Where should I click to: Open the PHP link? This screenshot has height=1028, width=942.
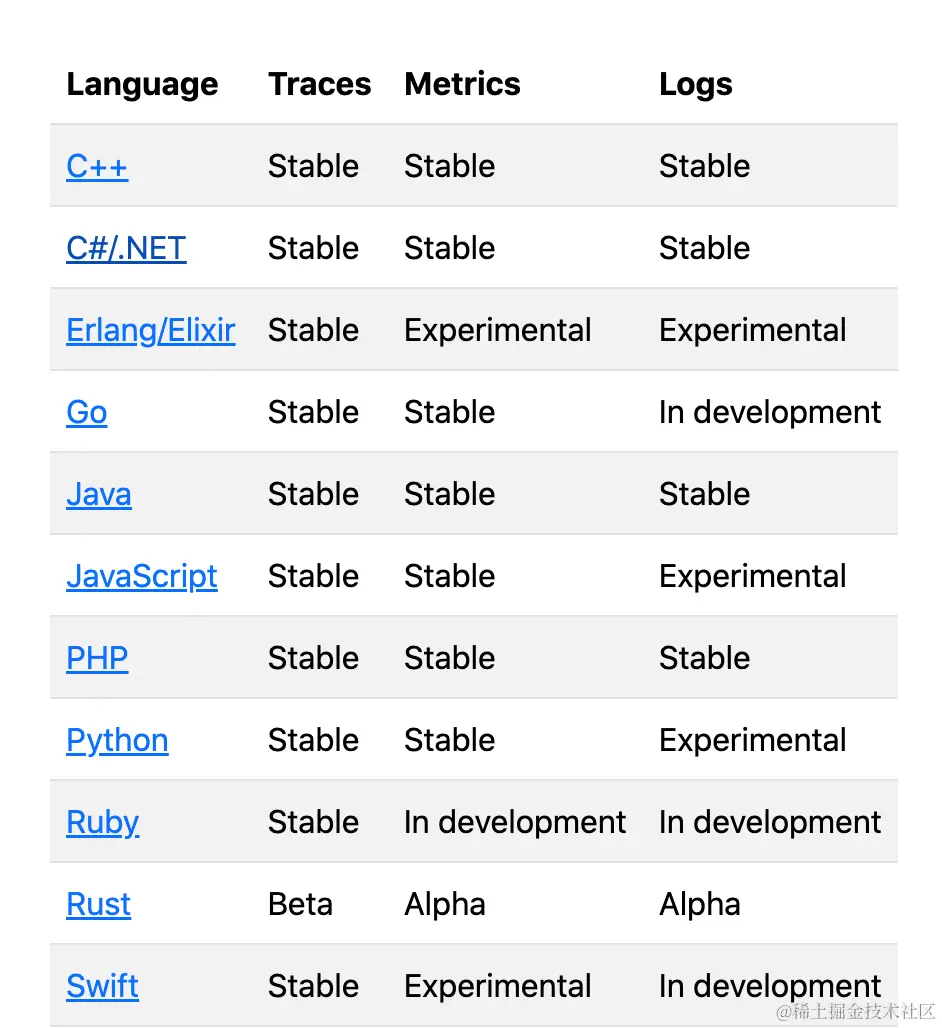click(x=97, y=658)
